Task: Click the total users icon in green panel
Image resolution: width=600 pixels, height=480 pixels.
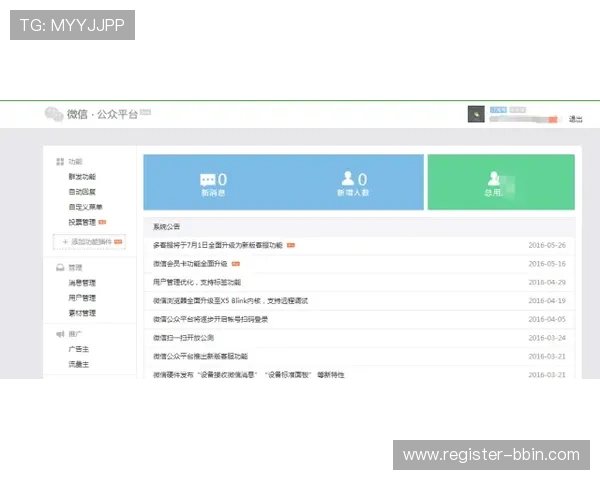Action: coord(494,178)
